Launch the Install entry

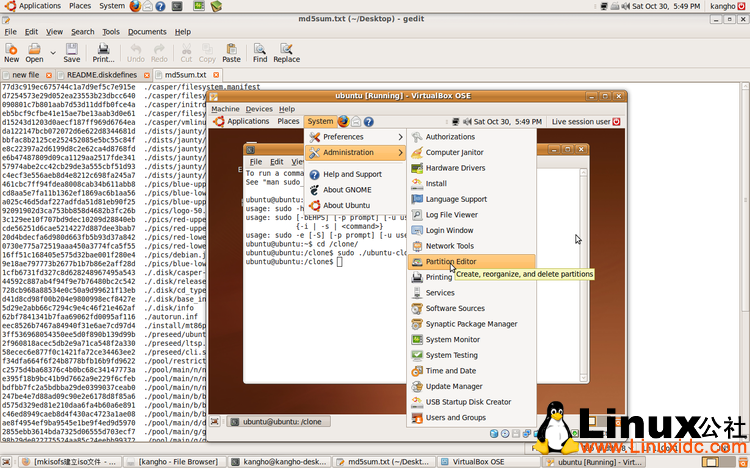(472, 184)
